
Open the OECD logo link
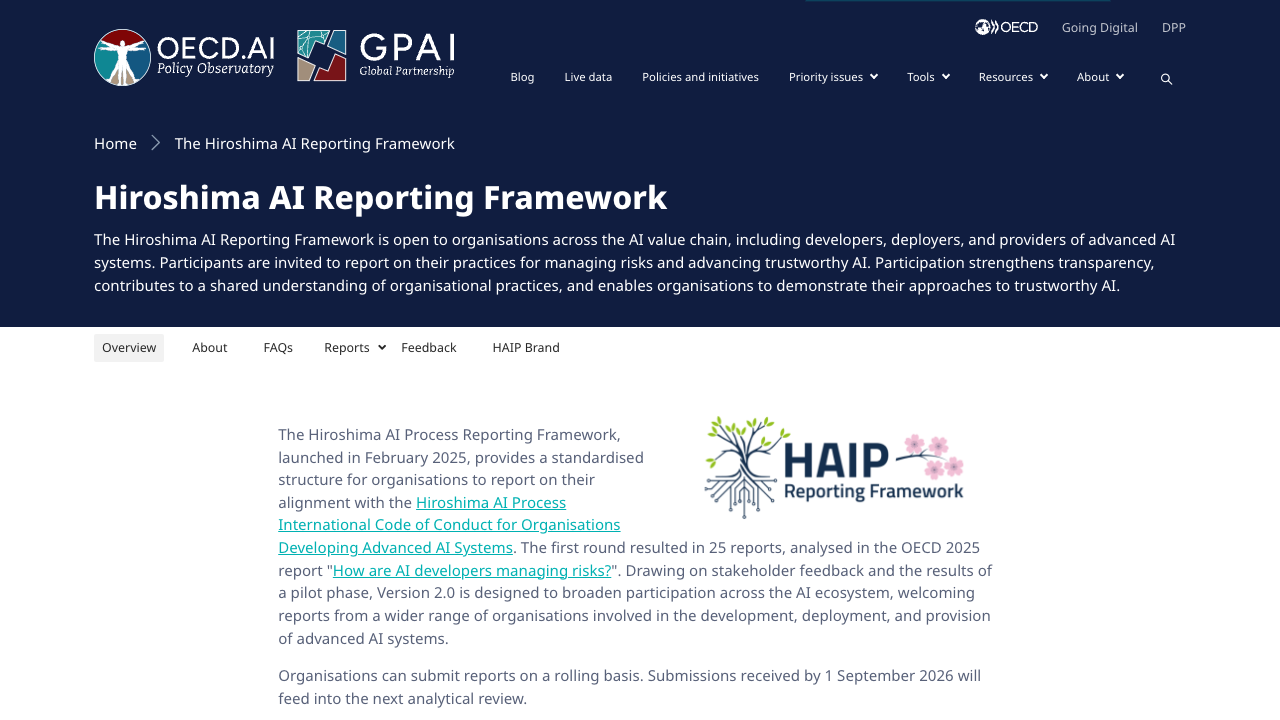(1006, 27)
